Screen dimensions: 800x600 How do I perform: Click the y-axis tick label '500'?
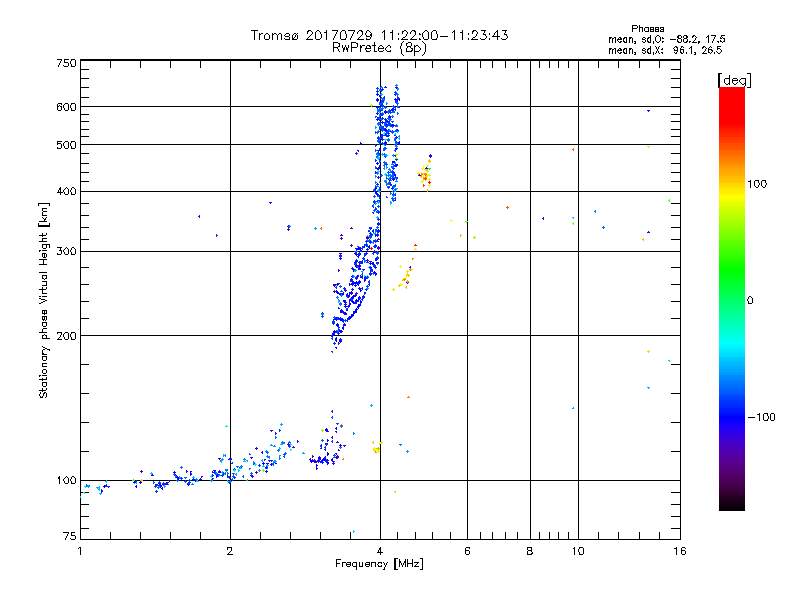[66, 145]
